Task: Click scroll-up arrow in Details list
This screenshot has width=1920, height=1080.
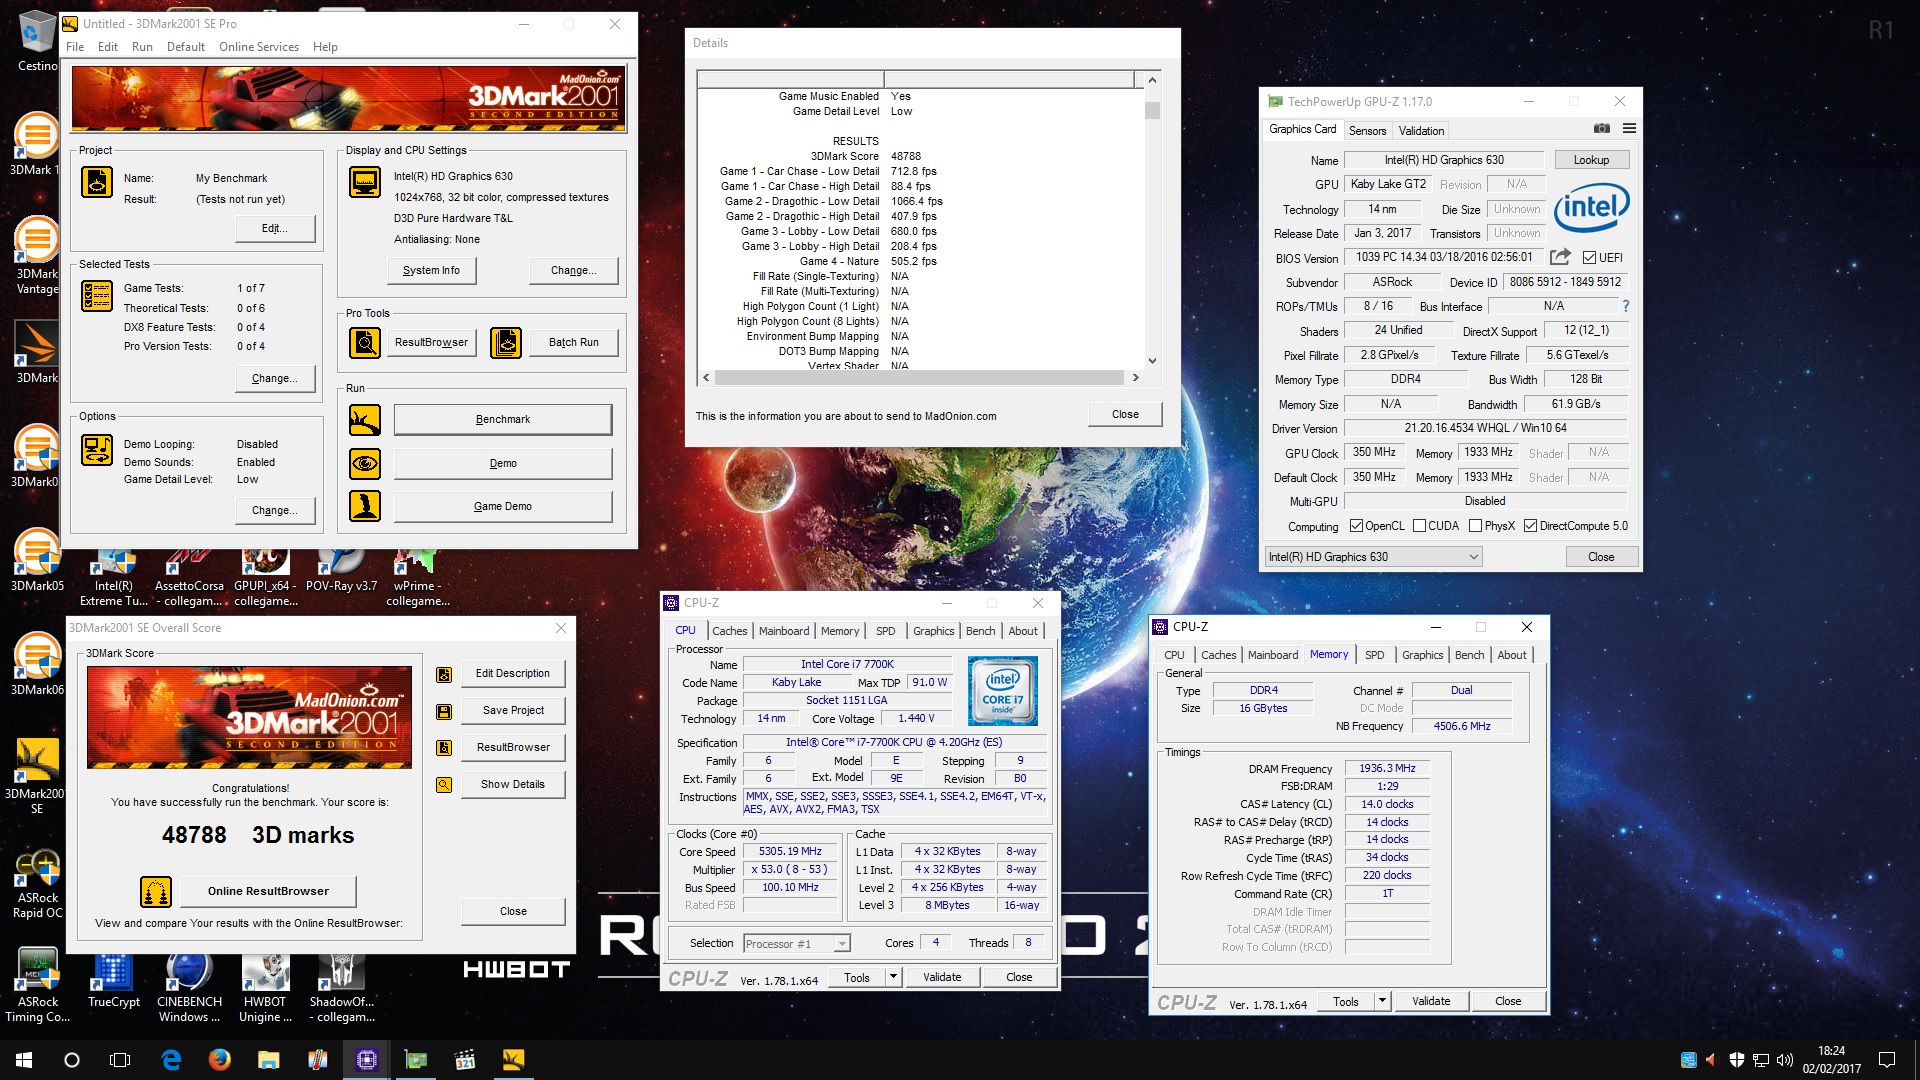Action: point(1152,80)
